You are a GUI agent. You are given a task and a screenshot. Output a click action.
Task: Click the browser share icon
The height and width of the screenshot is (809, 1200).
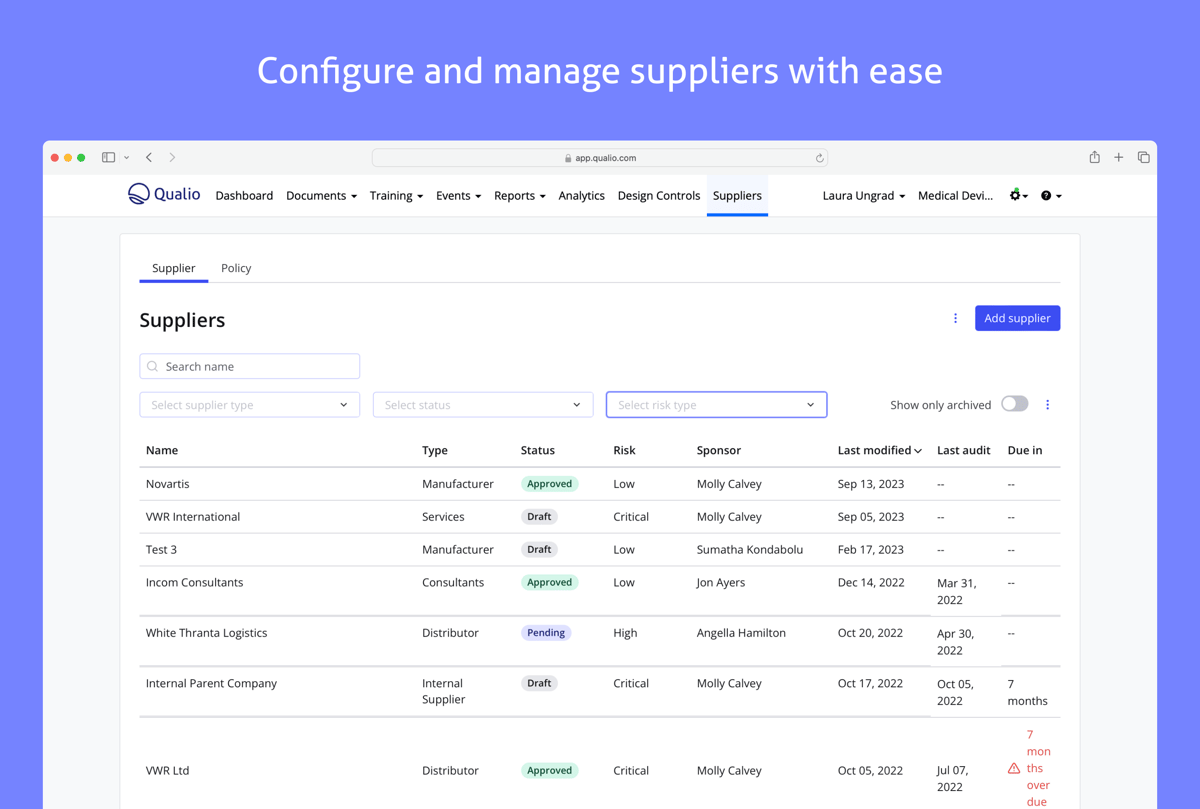[x=1095, y=157]
